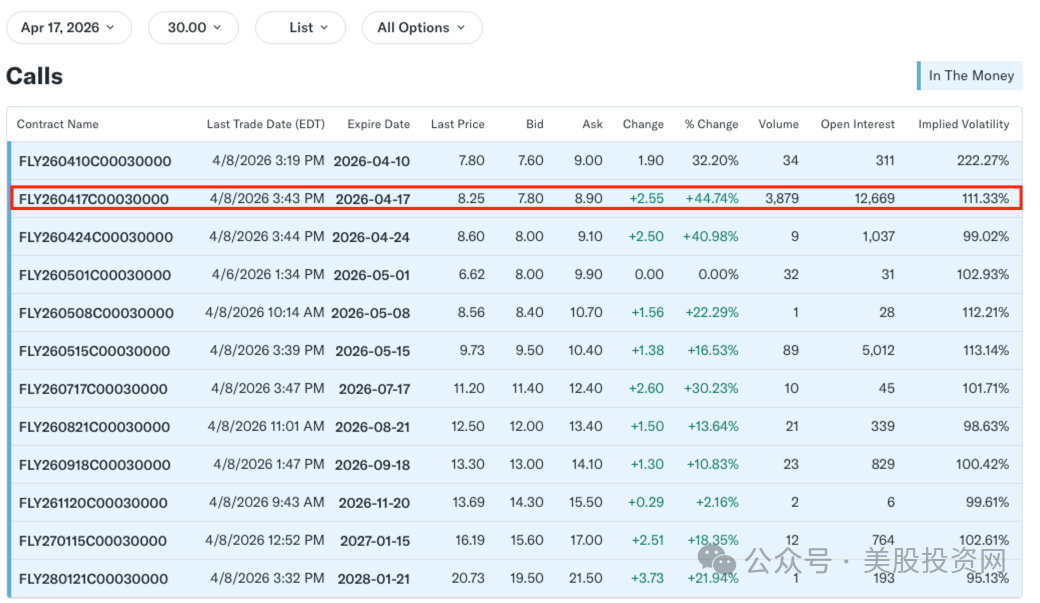1040x603 pixels.
Task: Click the WeChat logo icon in watermark
Action: (716, 559)
